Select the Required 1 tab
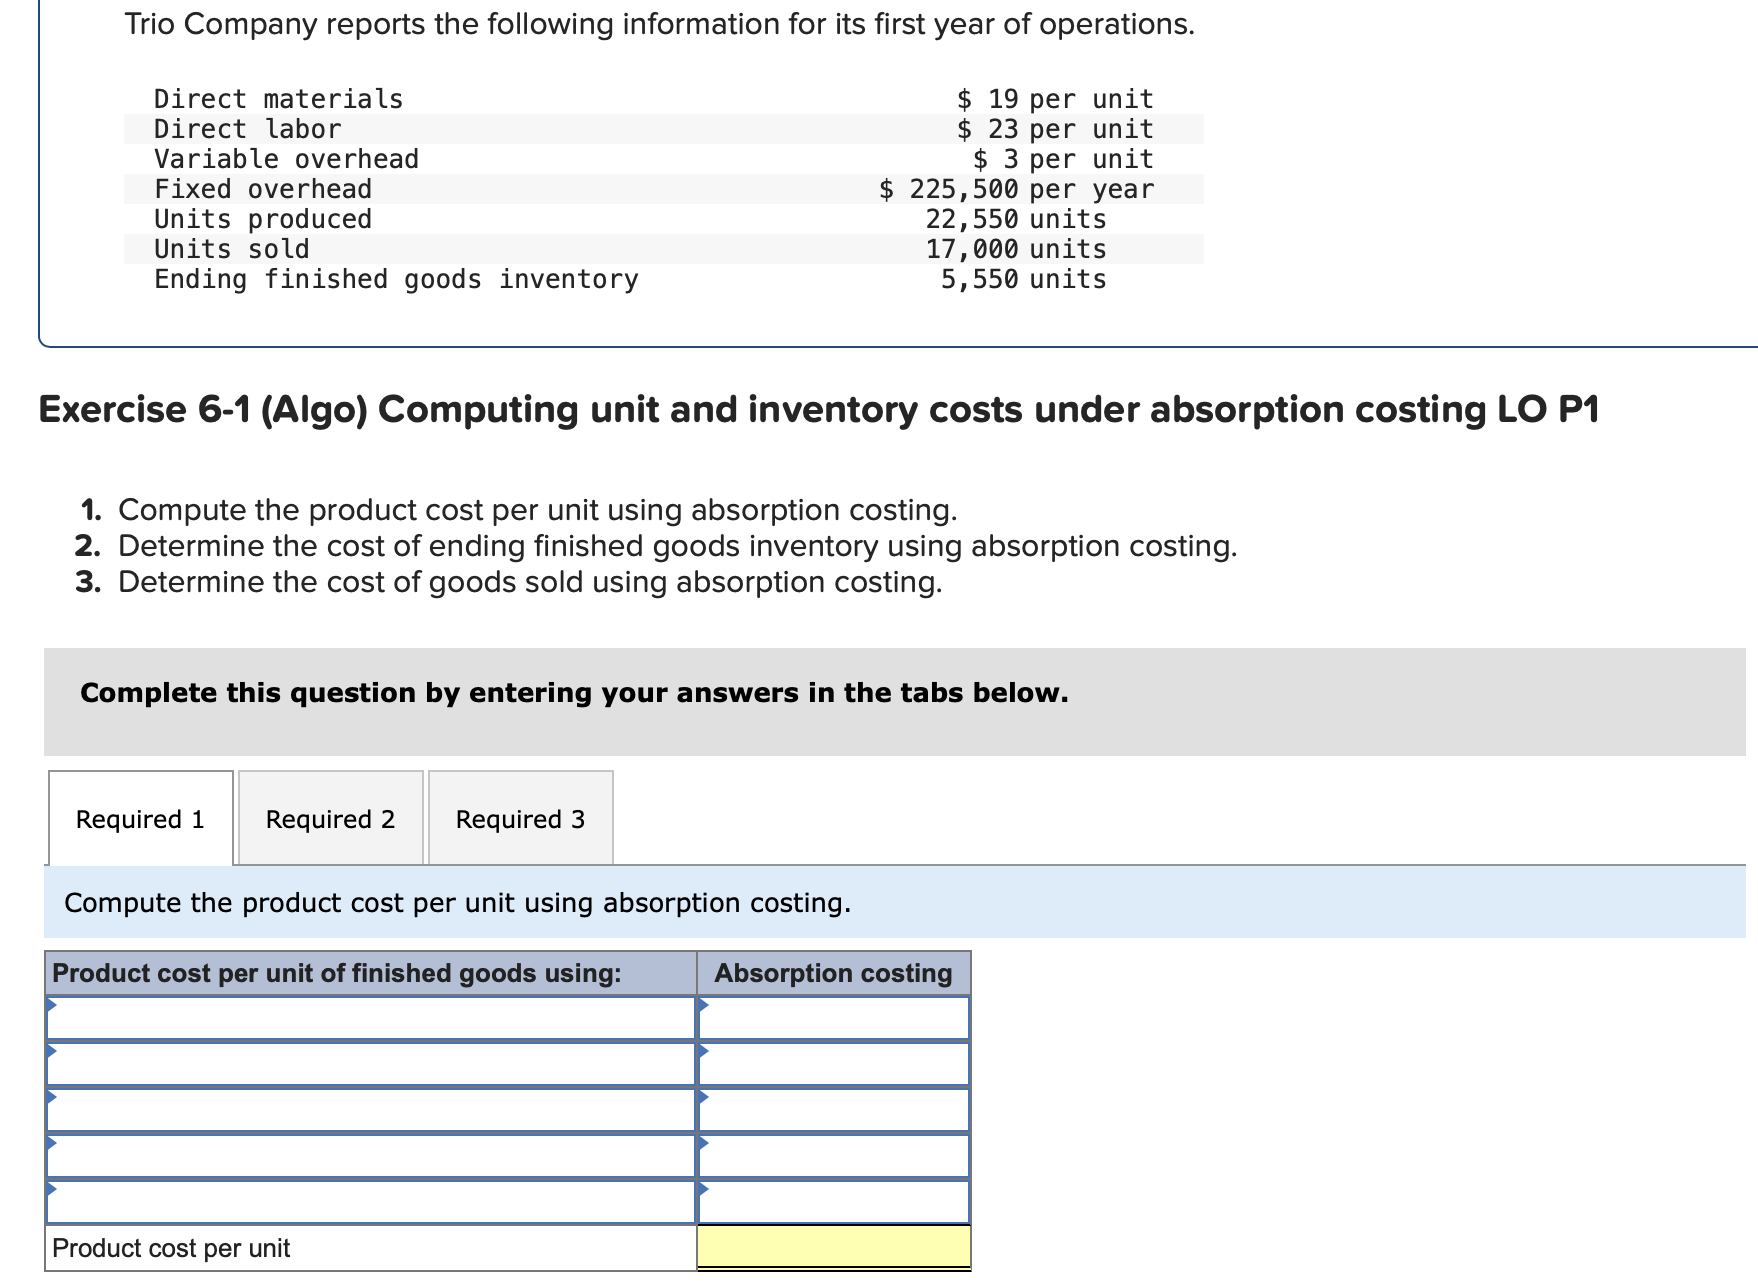 point(139,818)
